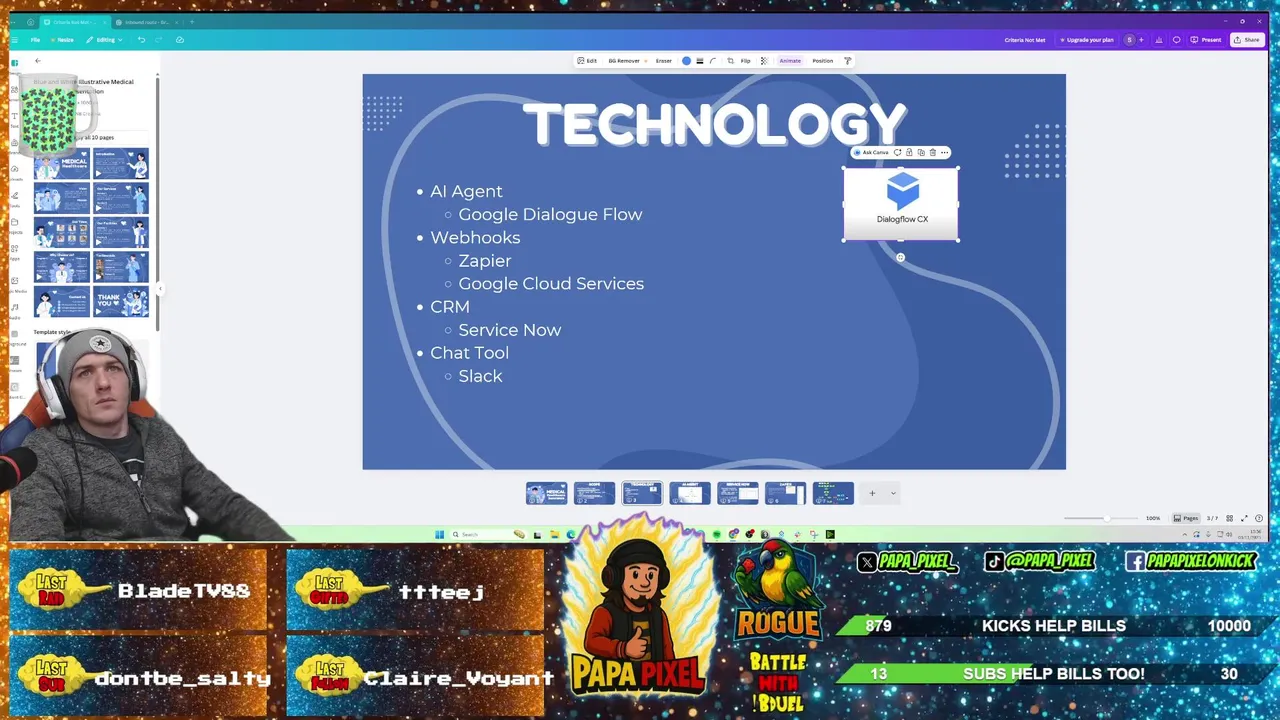
Task: Open the corner rounding icon
Action: pos(713,61)
